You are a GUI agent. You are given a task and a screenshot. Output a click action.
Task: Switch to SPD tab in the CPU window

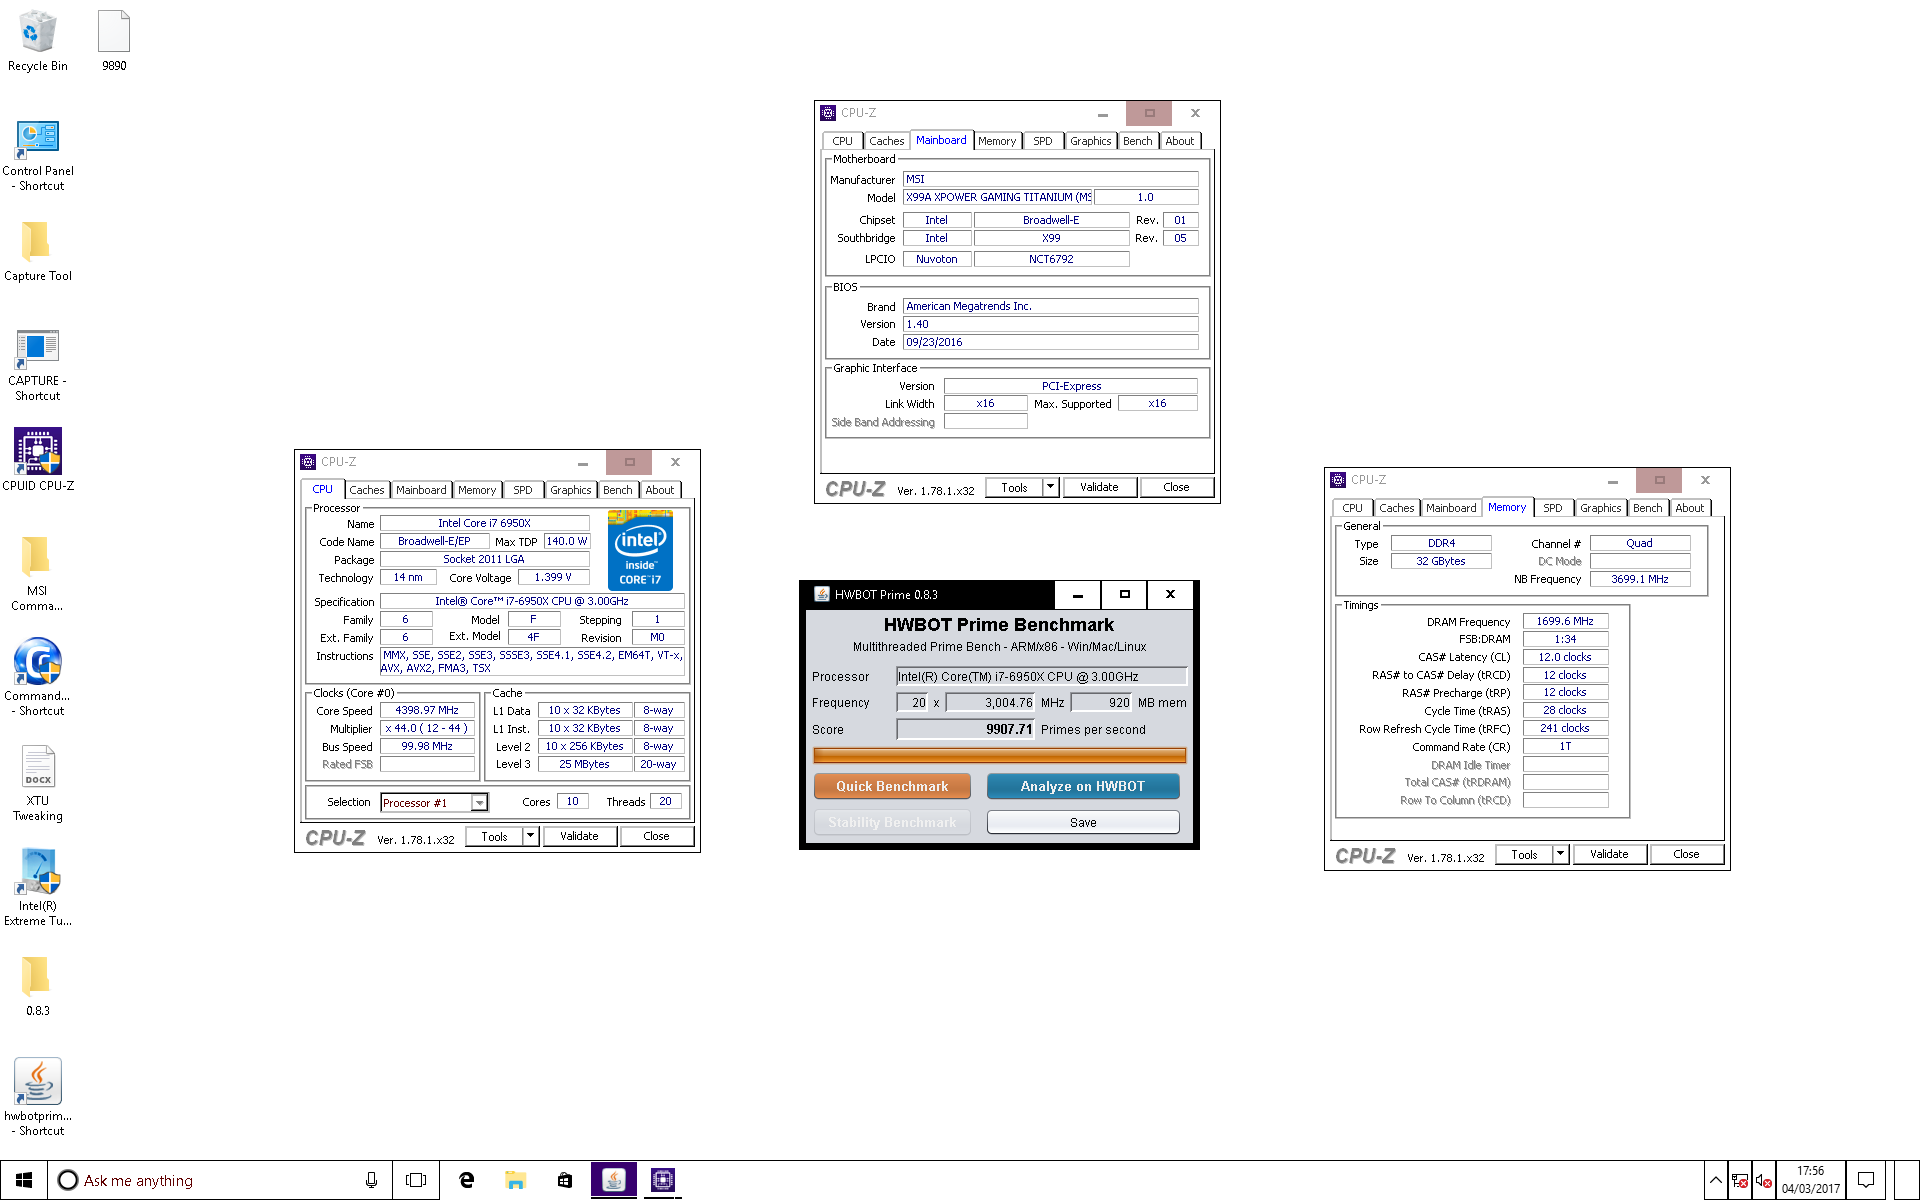coord(523,490)
